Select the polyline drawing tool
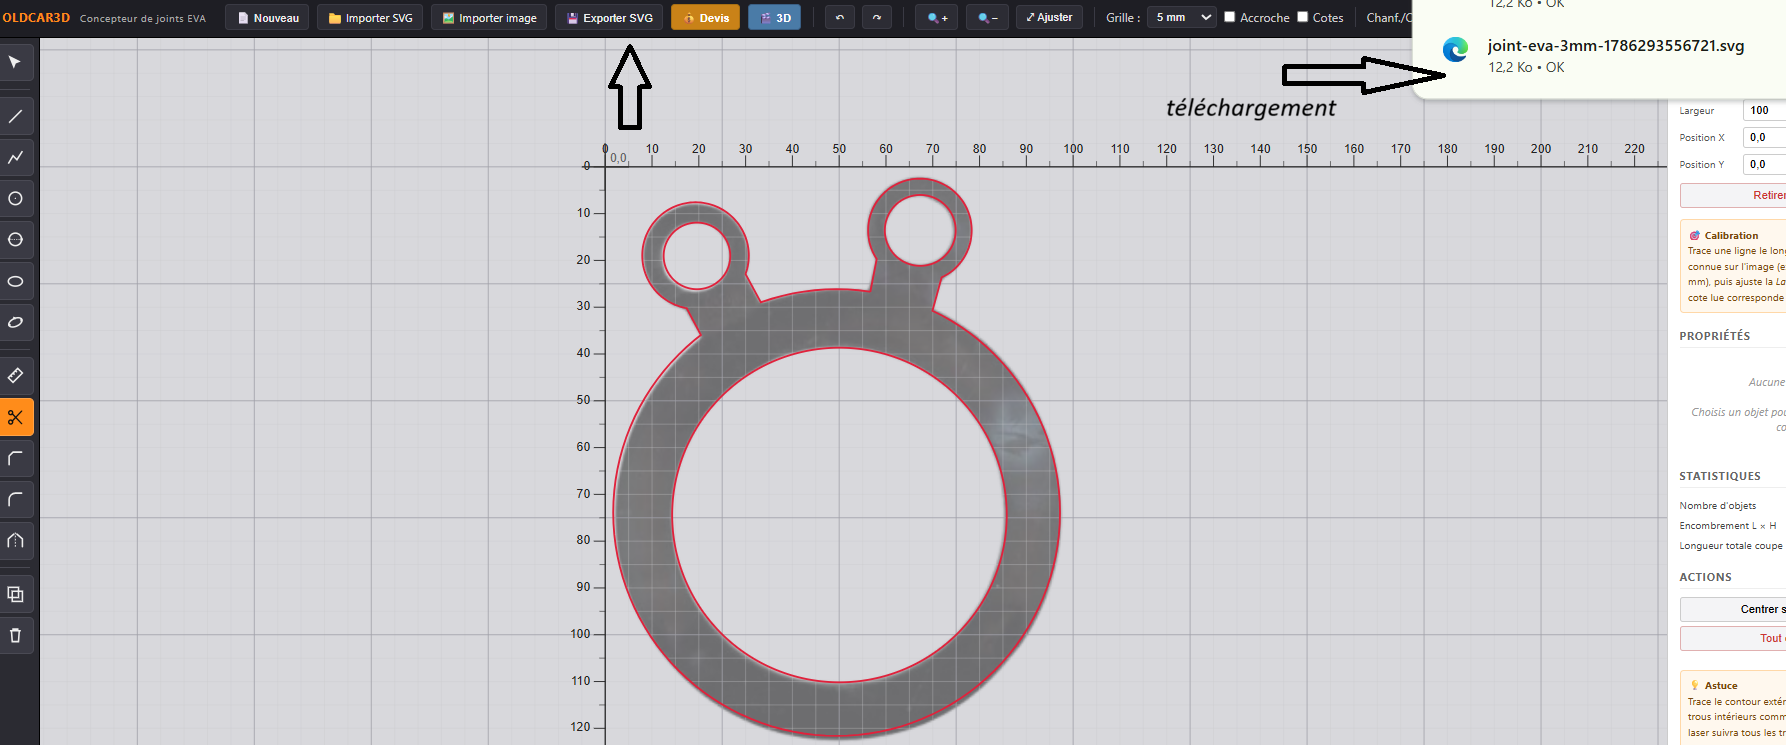Image resolution: width=1786 pixels, height=745 pixels. 16,157
